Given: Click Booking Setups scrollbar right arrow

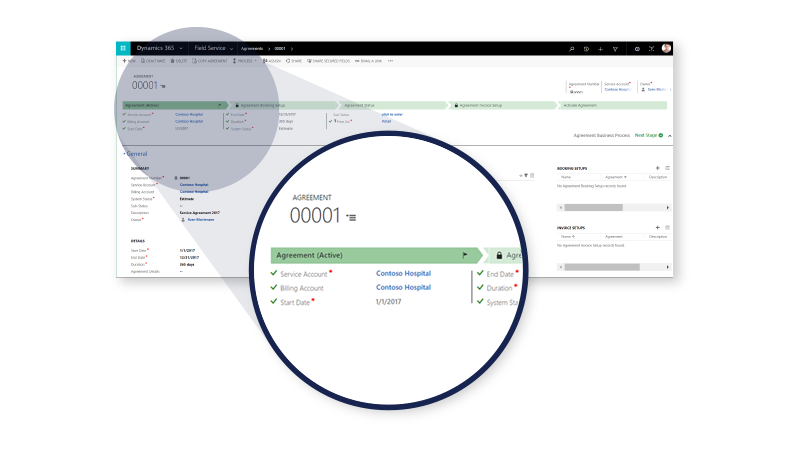Looking at the screenshot, I should click(x=667, y=208).
